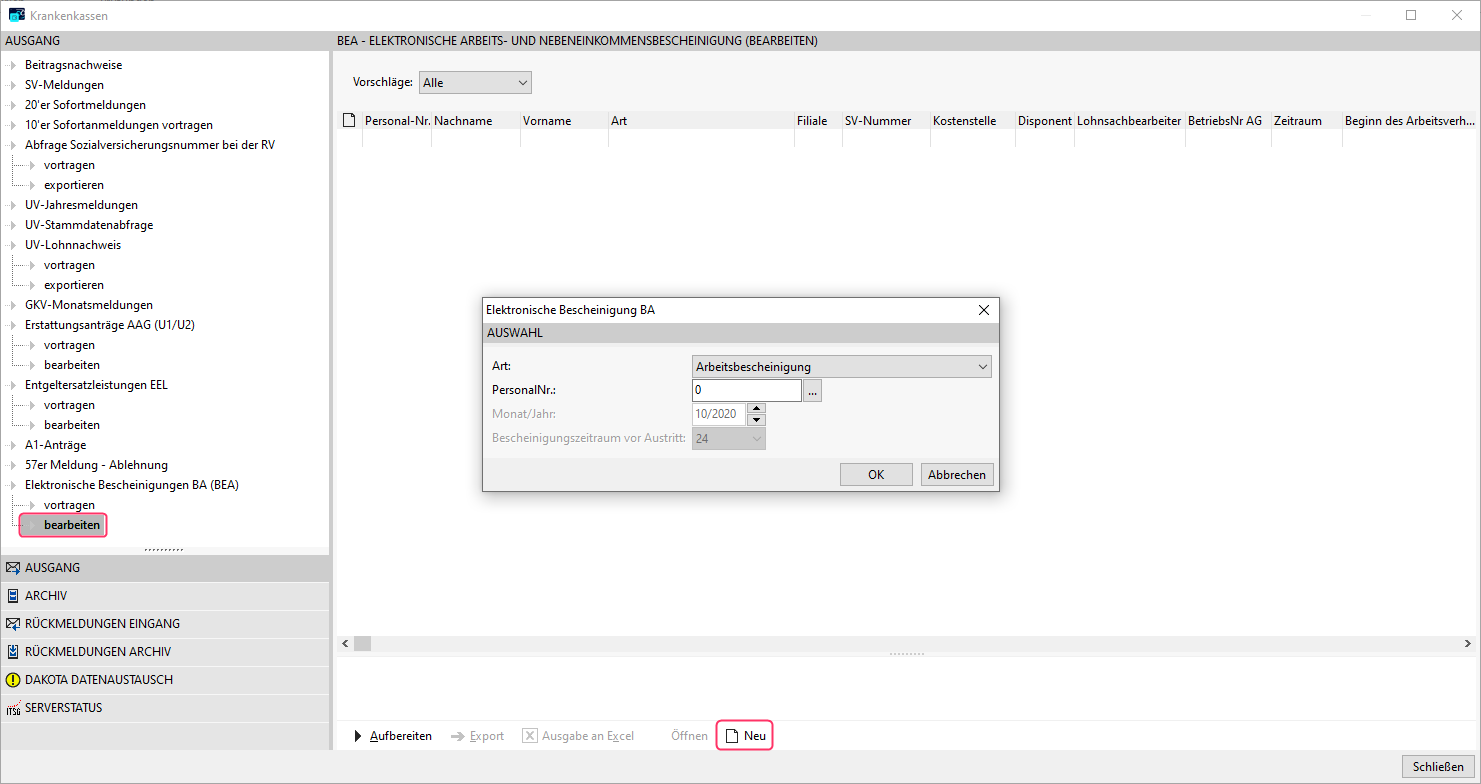Screen dimensions: 1481x784
Task: Click the Ausgabe an Excel icon
Action: (530, 736)
